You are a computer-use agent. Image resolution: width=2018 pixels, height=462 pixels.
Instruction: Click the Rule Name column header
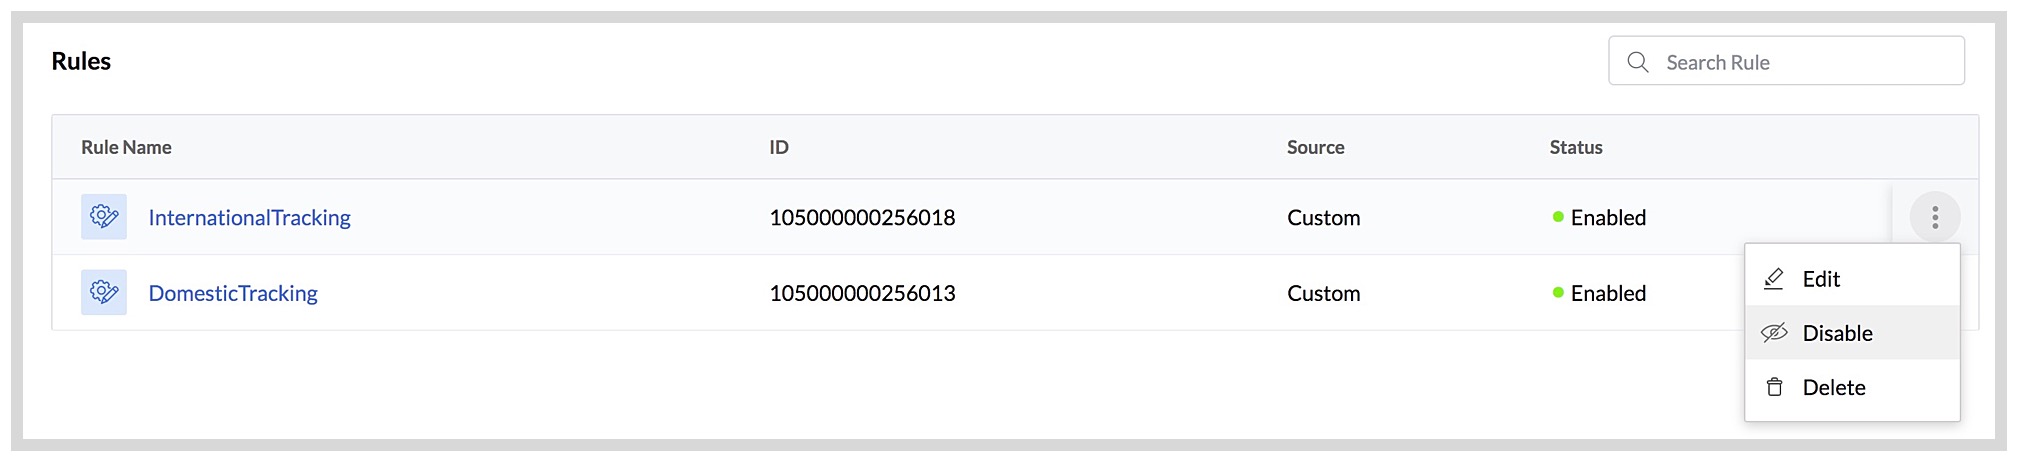[x=126, y=147]
